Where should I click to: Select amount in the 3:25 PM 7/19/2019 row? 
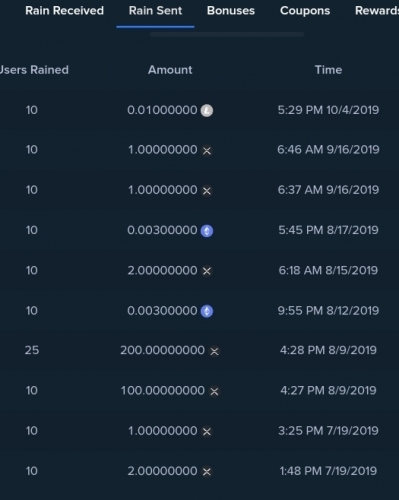click(163, 431)
